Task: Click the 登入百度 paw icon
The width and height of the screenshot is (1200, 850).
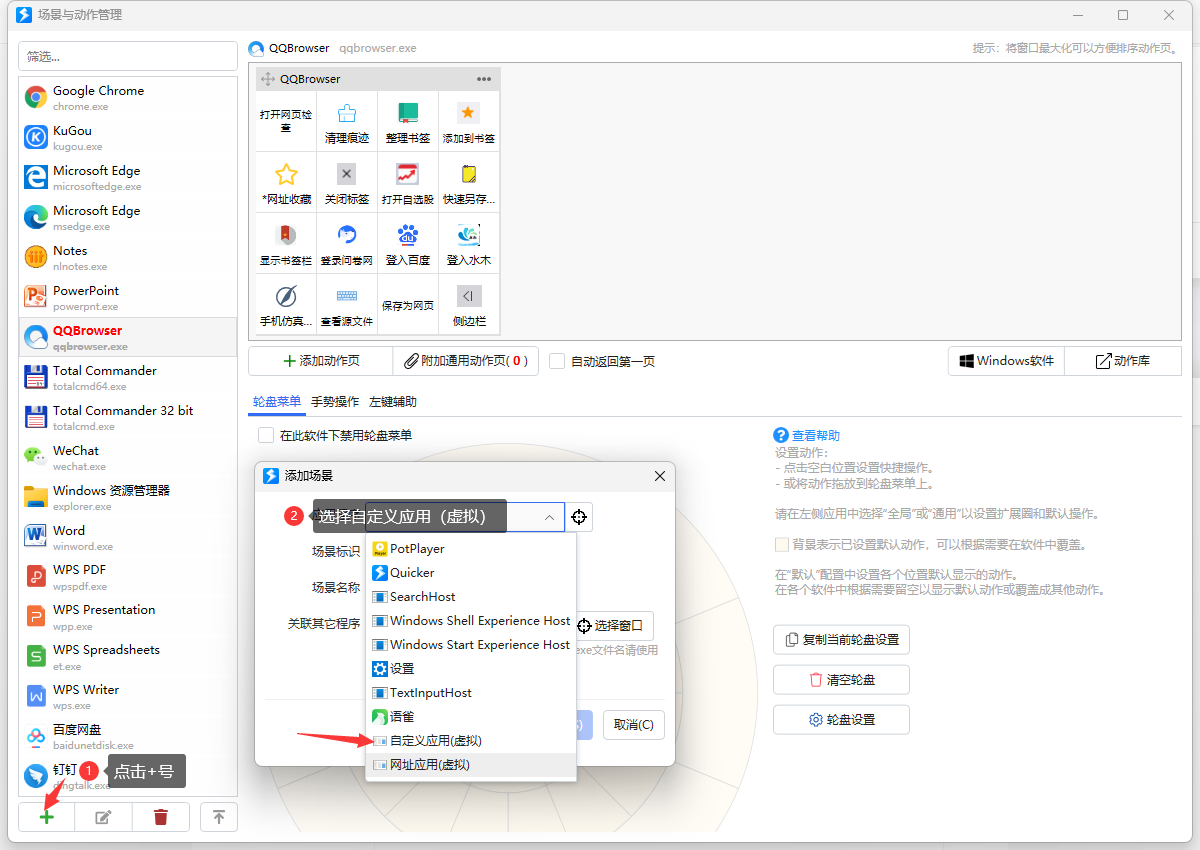Action: point(408,235)
